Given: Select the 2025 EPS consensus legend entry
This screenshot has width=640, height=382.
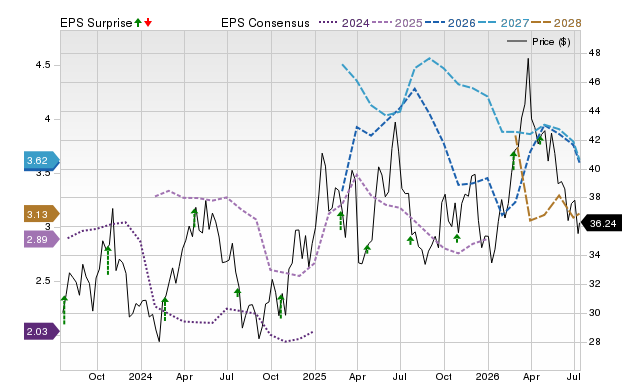Looking at the screenshot, I should pyautogui.click(x=397, y=23).
